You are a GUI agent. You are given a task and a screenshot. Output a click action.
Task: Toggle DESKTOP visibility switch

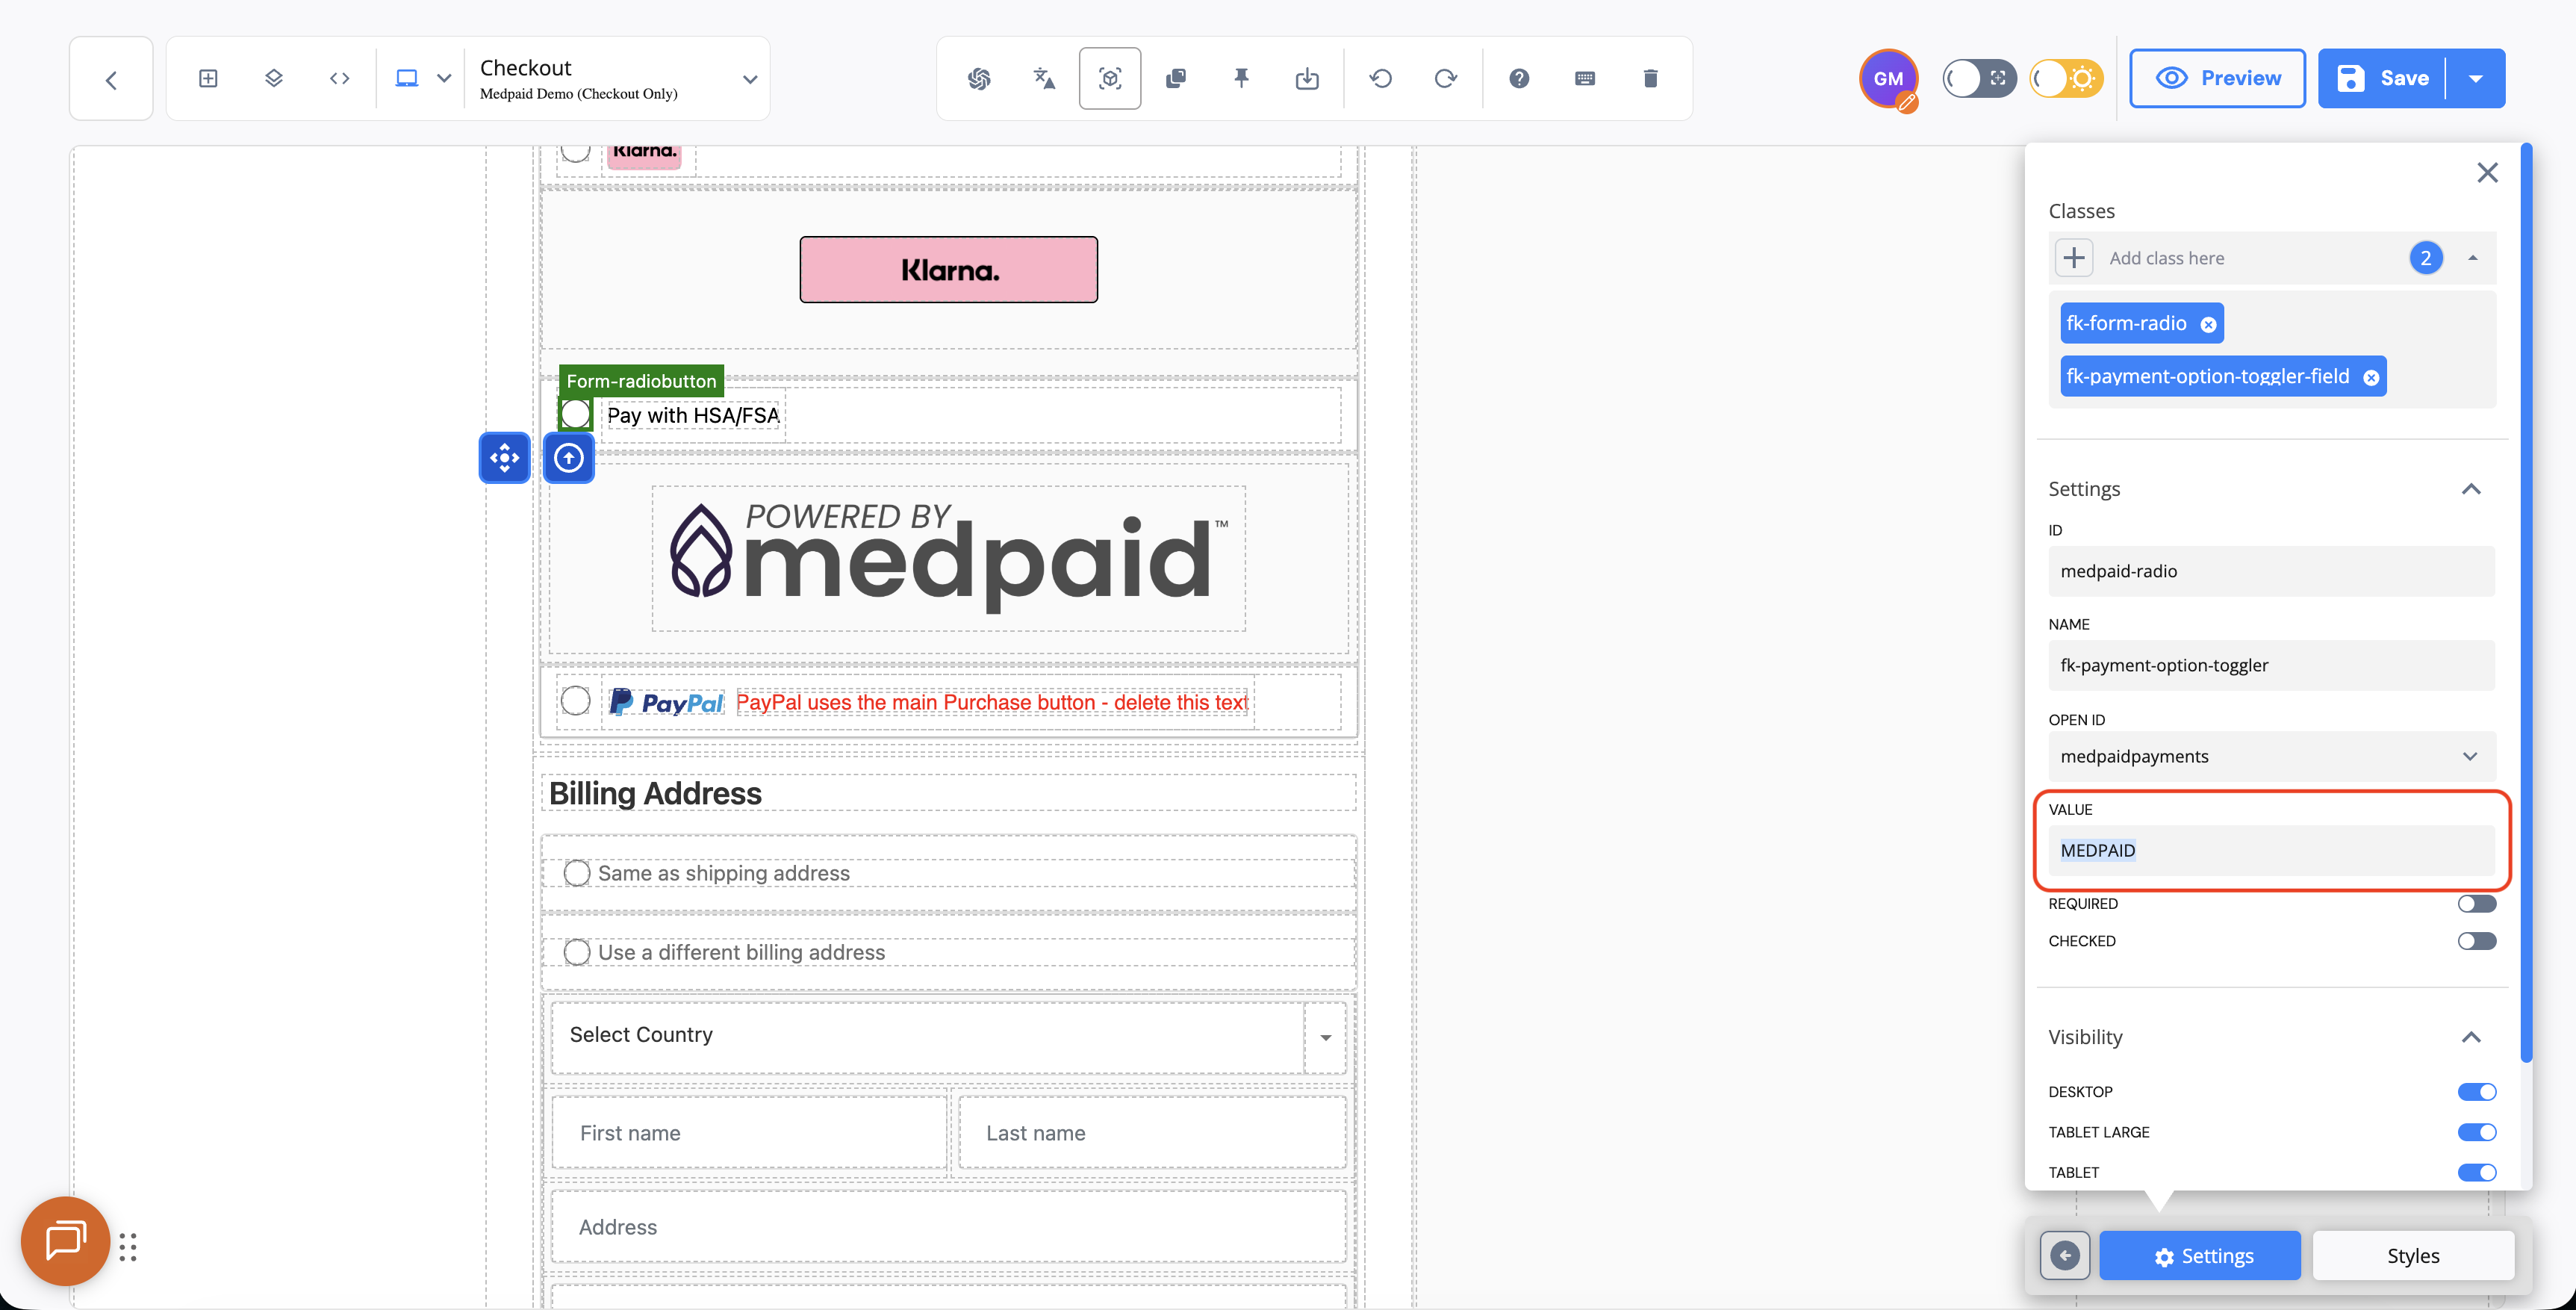[x=2476, y=1092]
